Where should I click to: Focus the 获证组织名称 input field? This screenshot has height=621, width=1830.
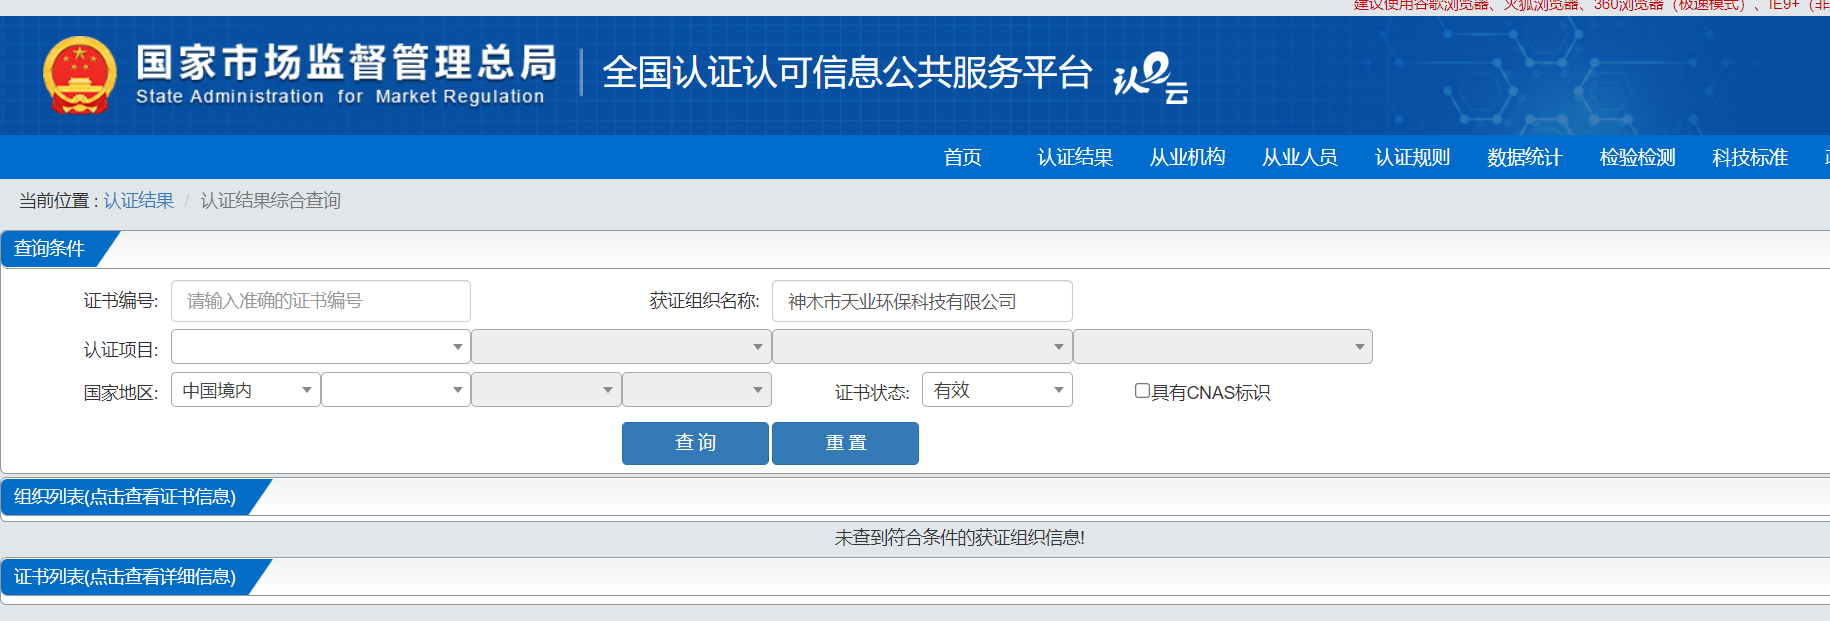tap(922, 301)
